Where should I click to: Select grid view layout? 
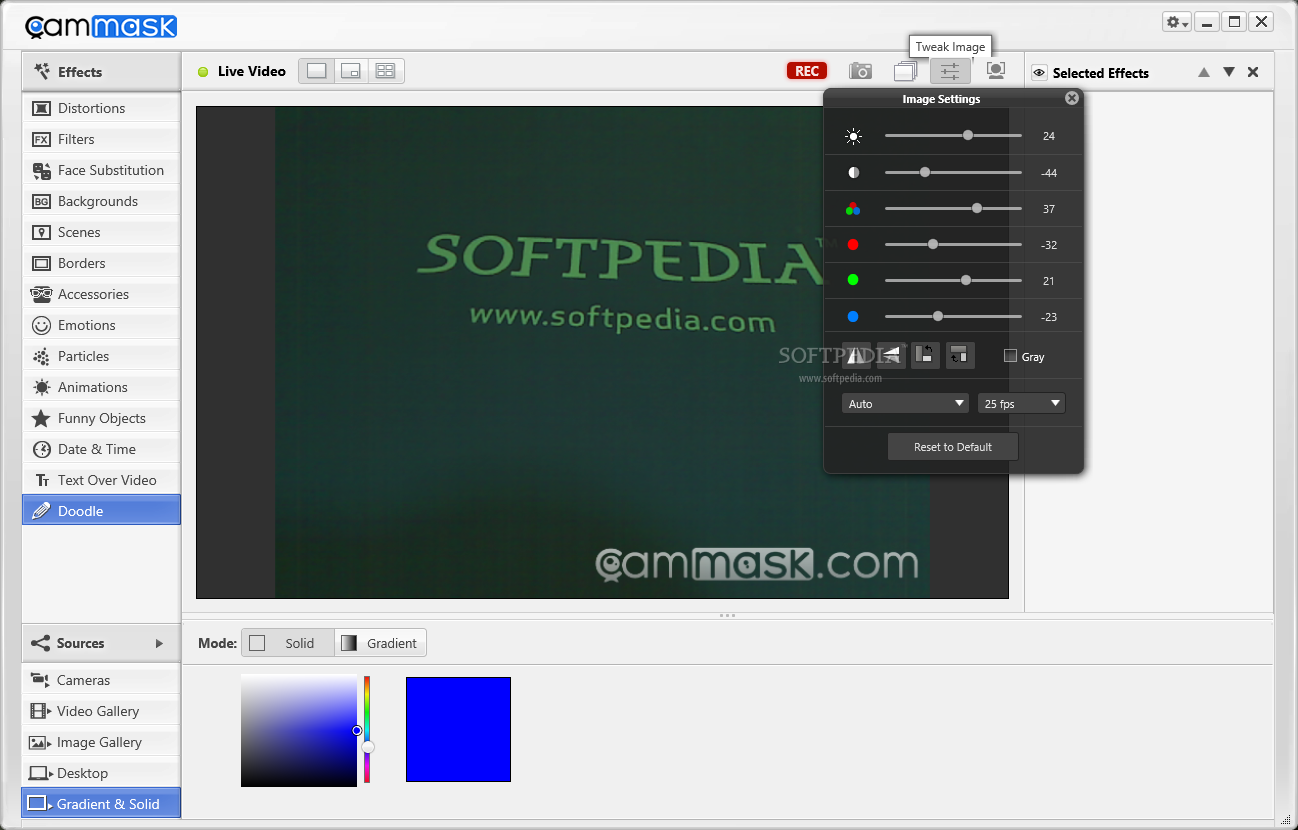tap(385, 71)
